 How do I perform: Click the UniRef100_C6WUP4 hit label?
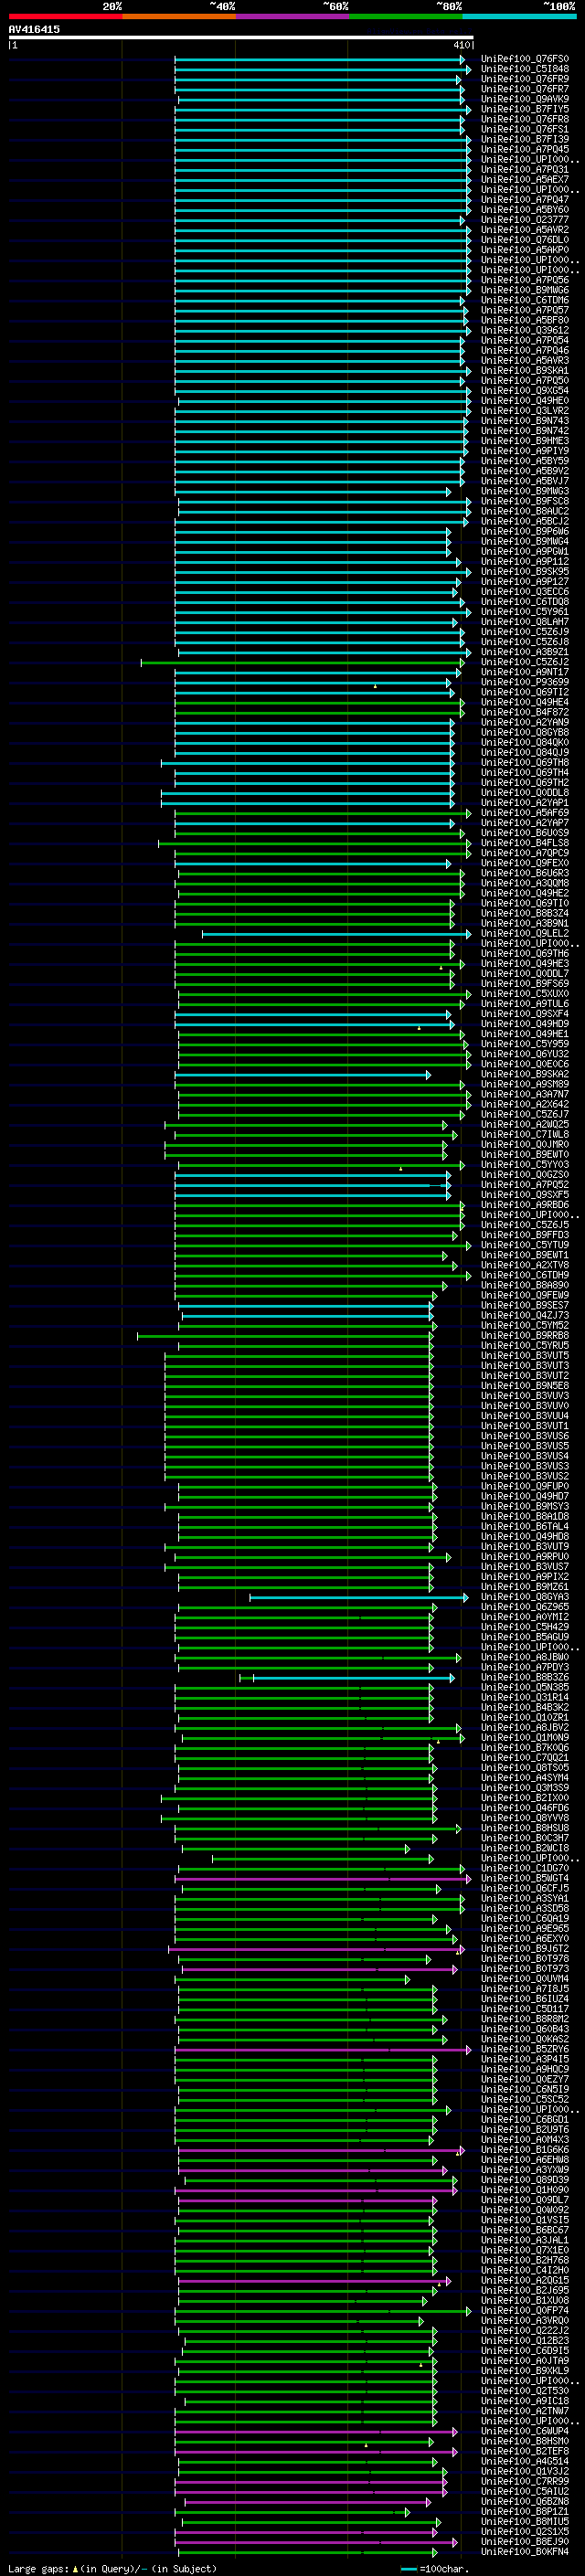coord(525,2431)
